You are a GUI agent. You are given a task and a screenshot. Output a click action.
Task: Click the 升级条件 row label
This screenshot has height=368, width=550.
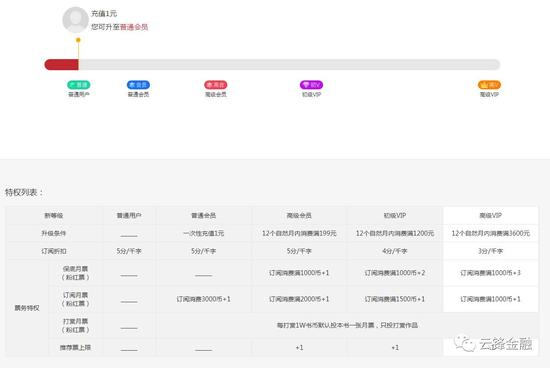point(54,233)
